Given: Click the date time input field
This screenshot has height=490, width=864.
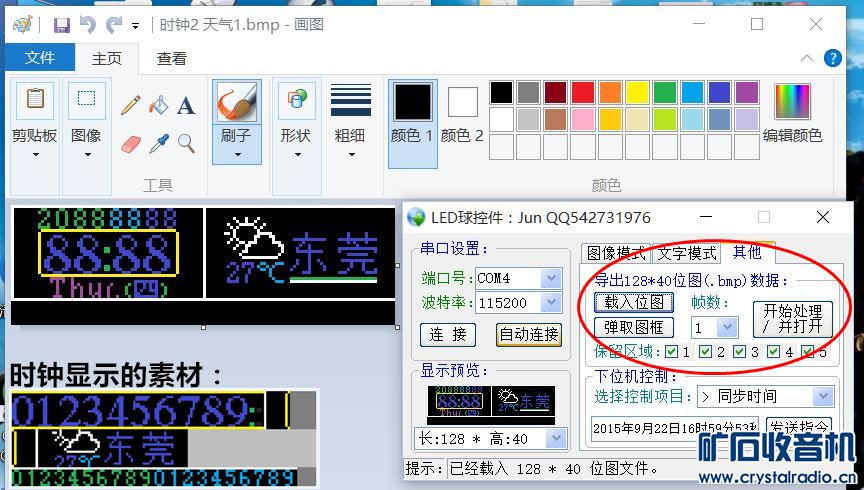Looking at the screenshot, I should tap(676, 428).
